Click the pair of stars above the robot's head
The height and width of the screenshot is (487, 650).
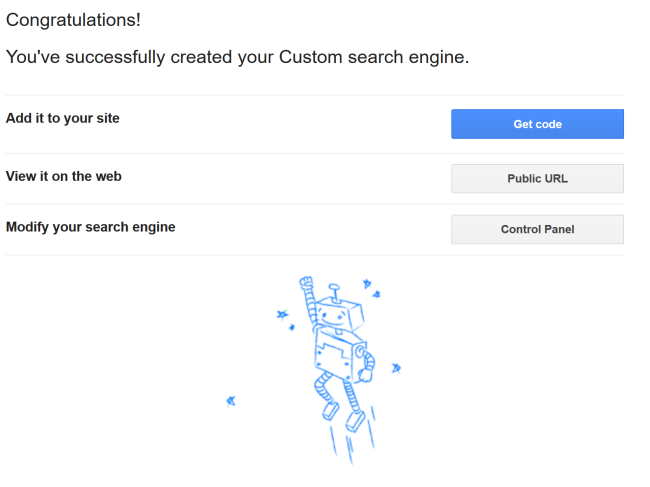371,288
